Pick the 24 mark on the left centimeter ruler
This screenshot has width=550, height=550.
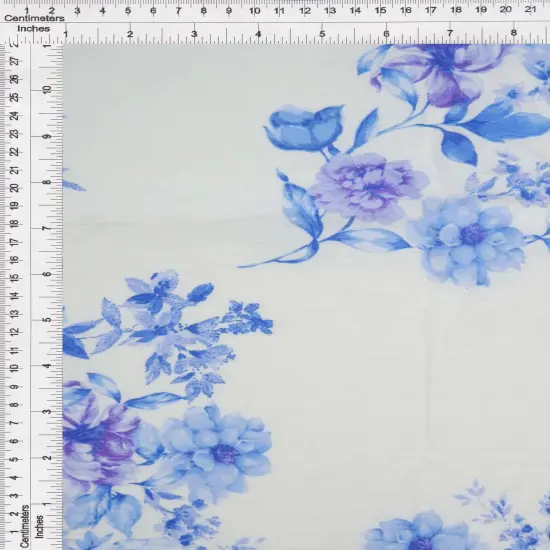click(x=15, y=115)
